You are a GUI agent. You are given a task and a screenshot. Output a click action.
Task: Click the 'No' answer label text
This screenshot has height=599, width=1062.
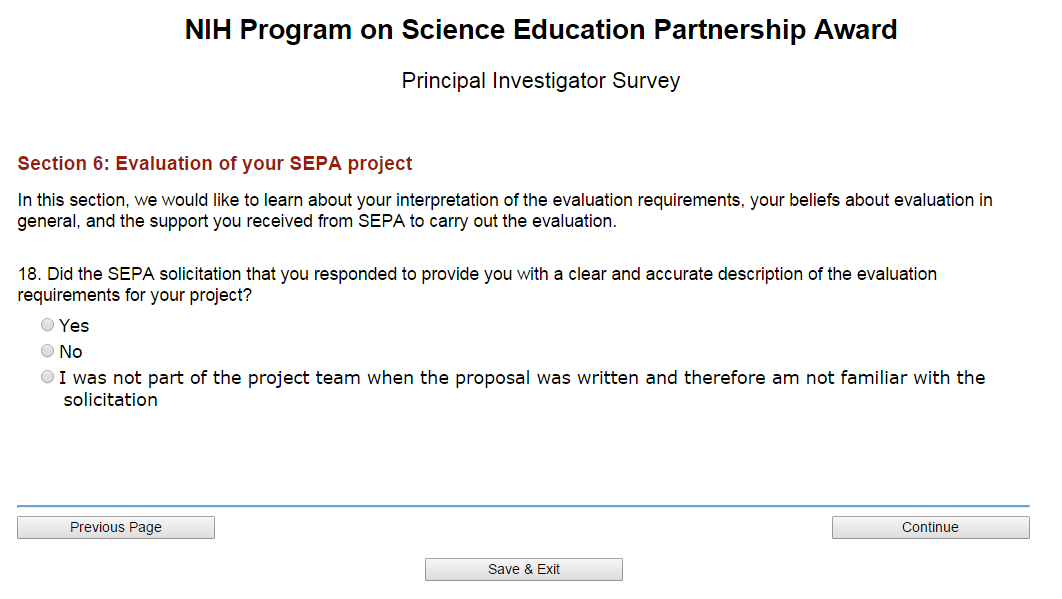click(x=71, y=352)
